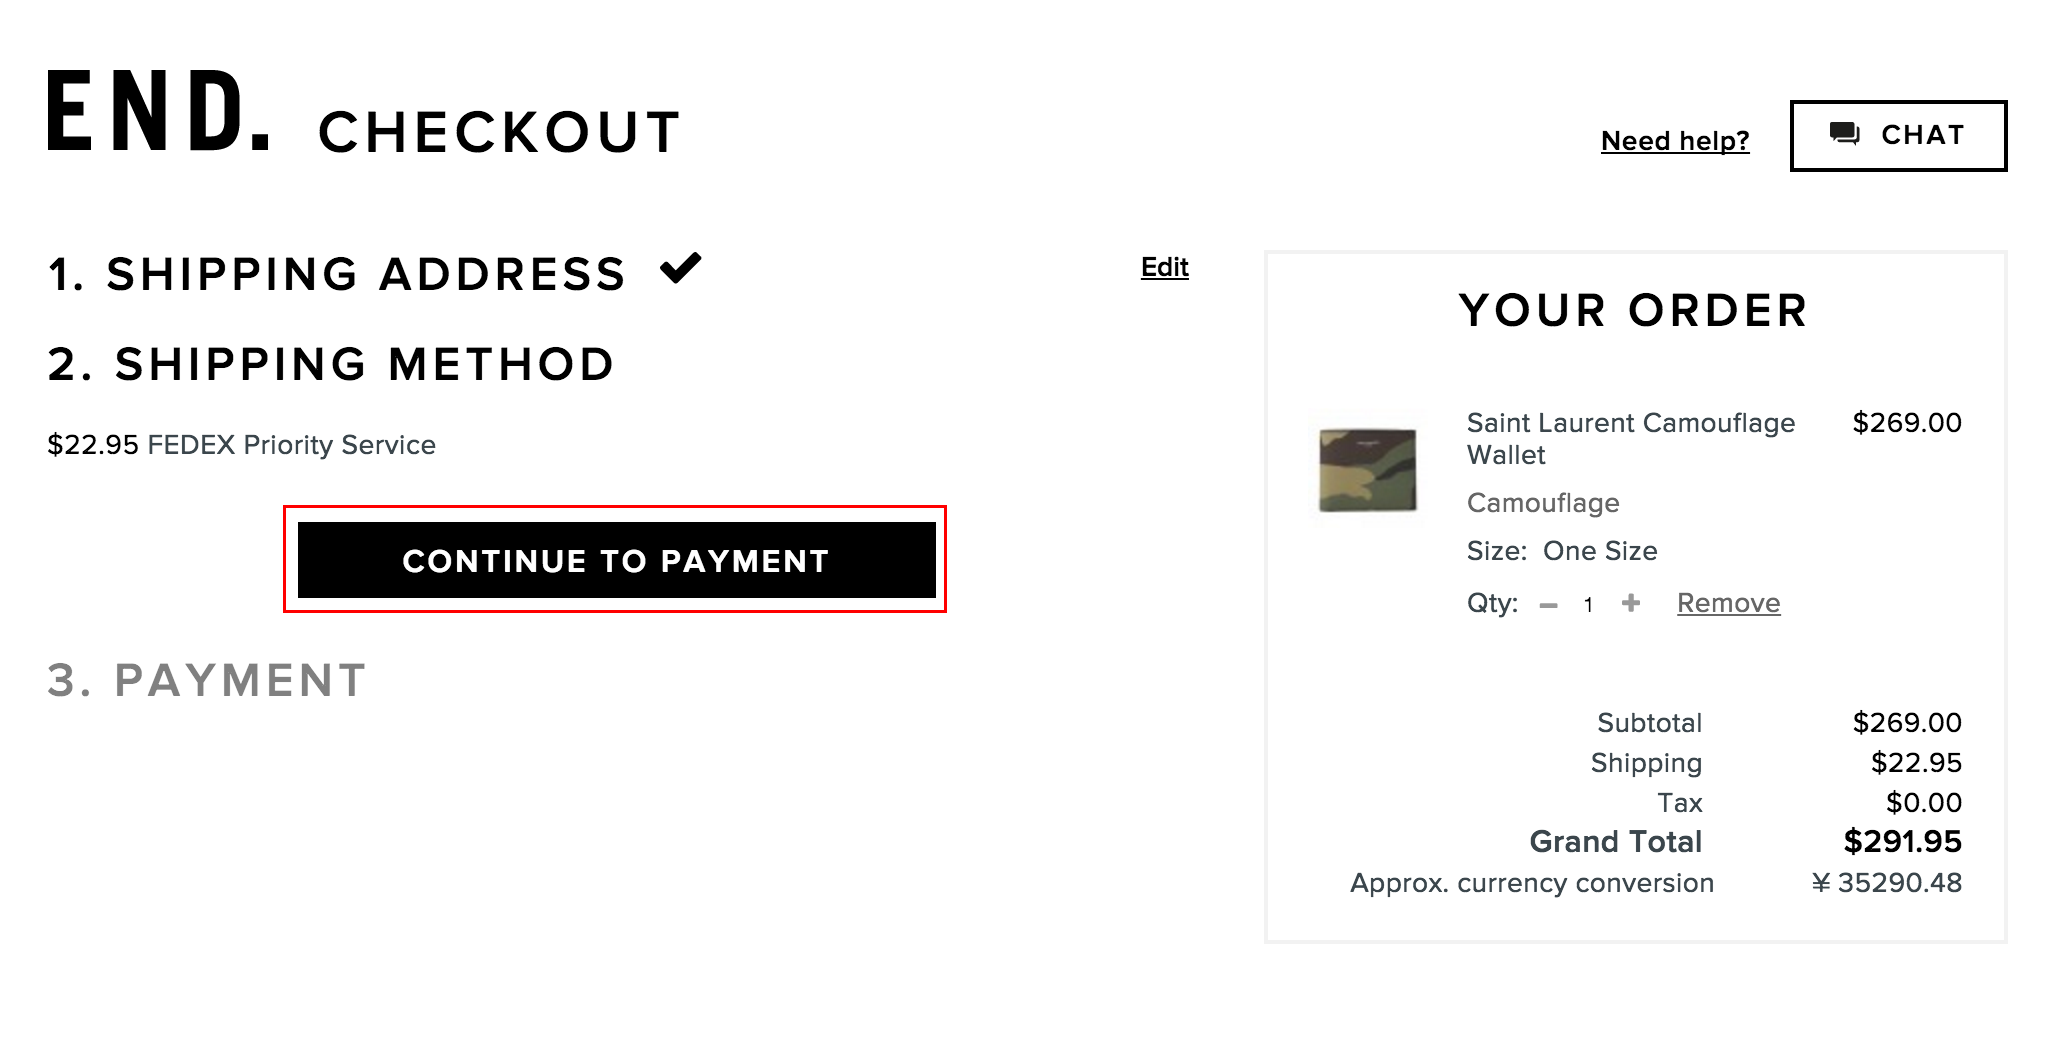Image resolution: width=2052 pixels, height=1038 pixels.
Task: Expand the 3. Payment section
Action: (x=207, y=680)
